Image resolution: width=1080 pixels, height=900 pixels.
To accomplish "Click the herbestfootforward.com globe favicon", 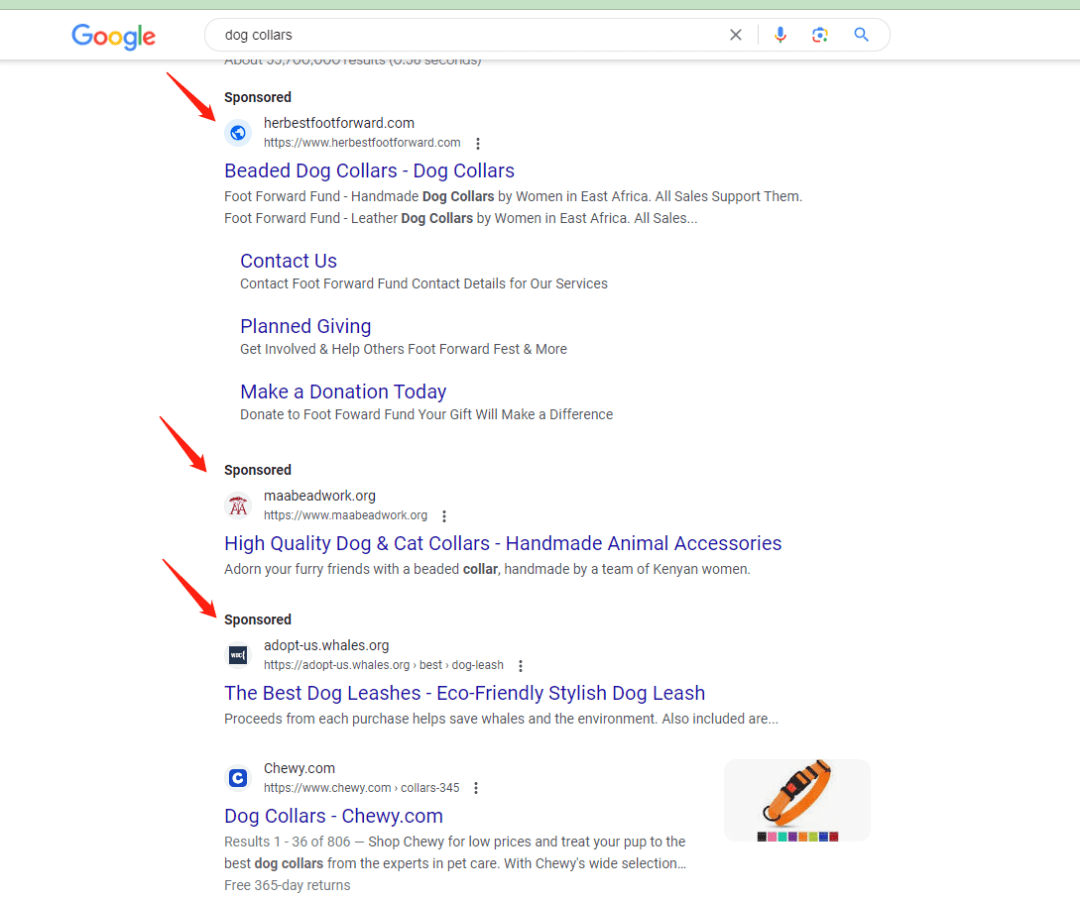I will pos(238,132).
